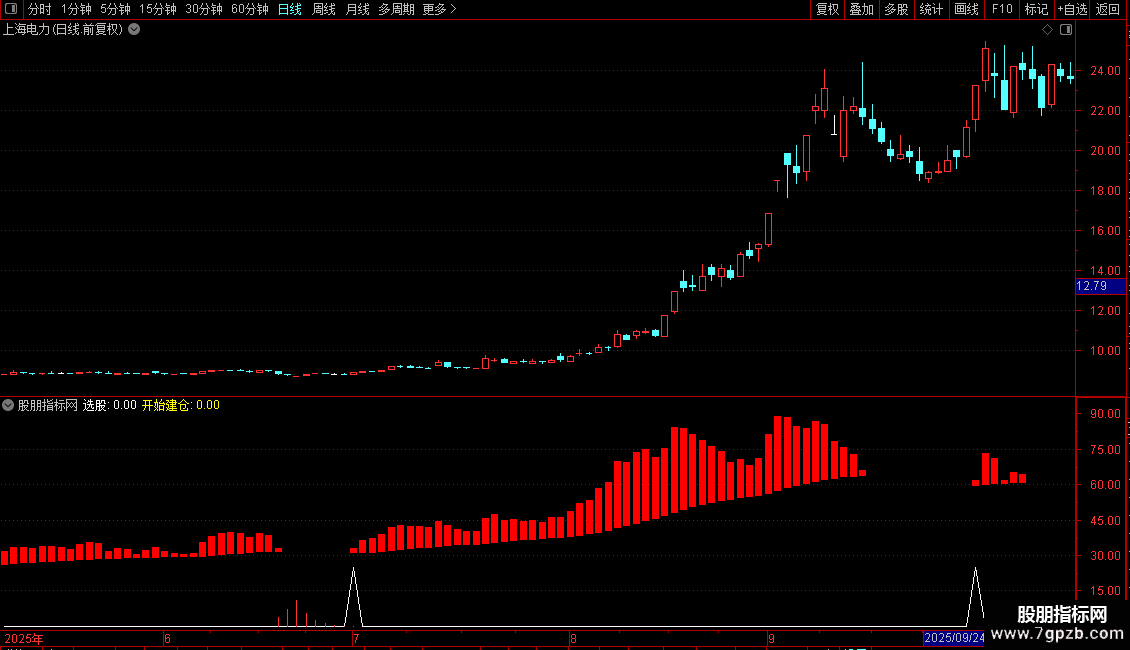Add stock with +自选 button

(1072, 9)
